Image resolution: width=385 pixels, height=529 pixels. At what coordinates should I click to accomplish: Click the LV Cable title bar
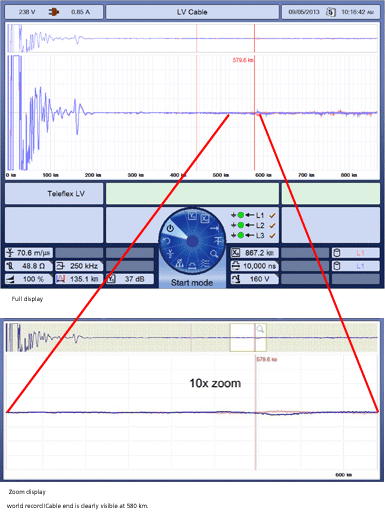[x=192, y=12]
